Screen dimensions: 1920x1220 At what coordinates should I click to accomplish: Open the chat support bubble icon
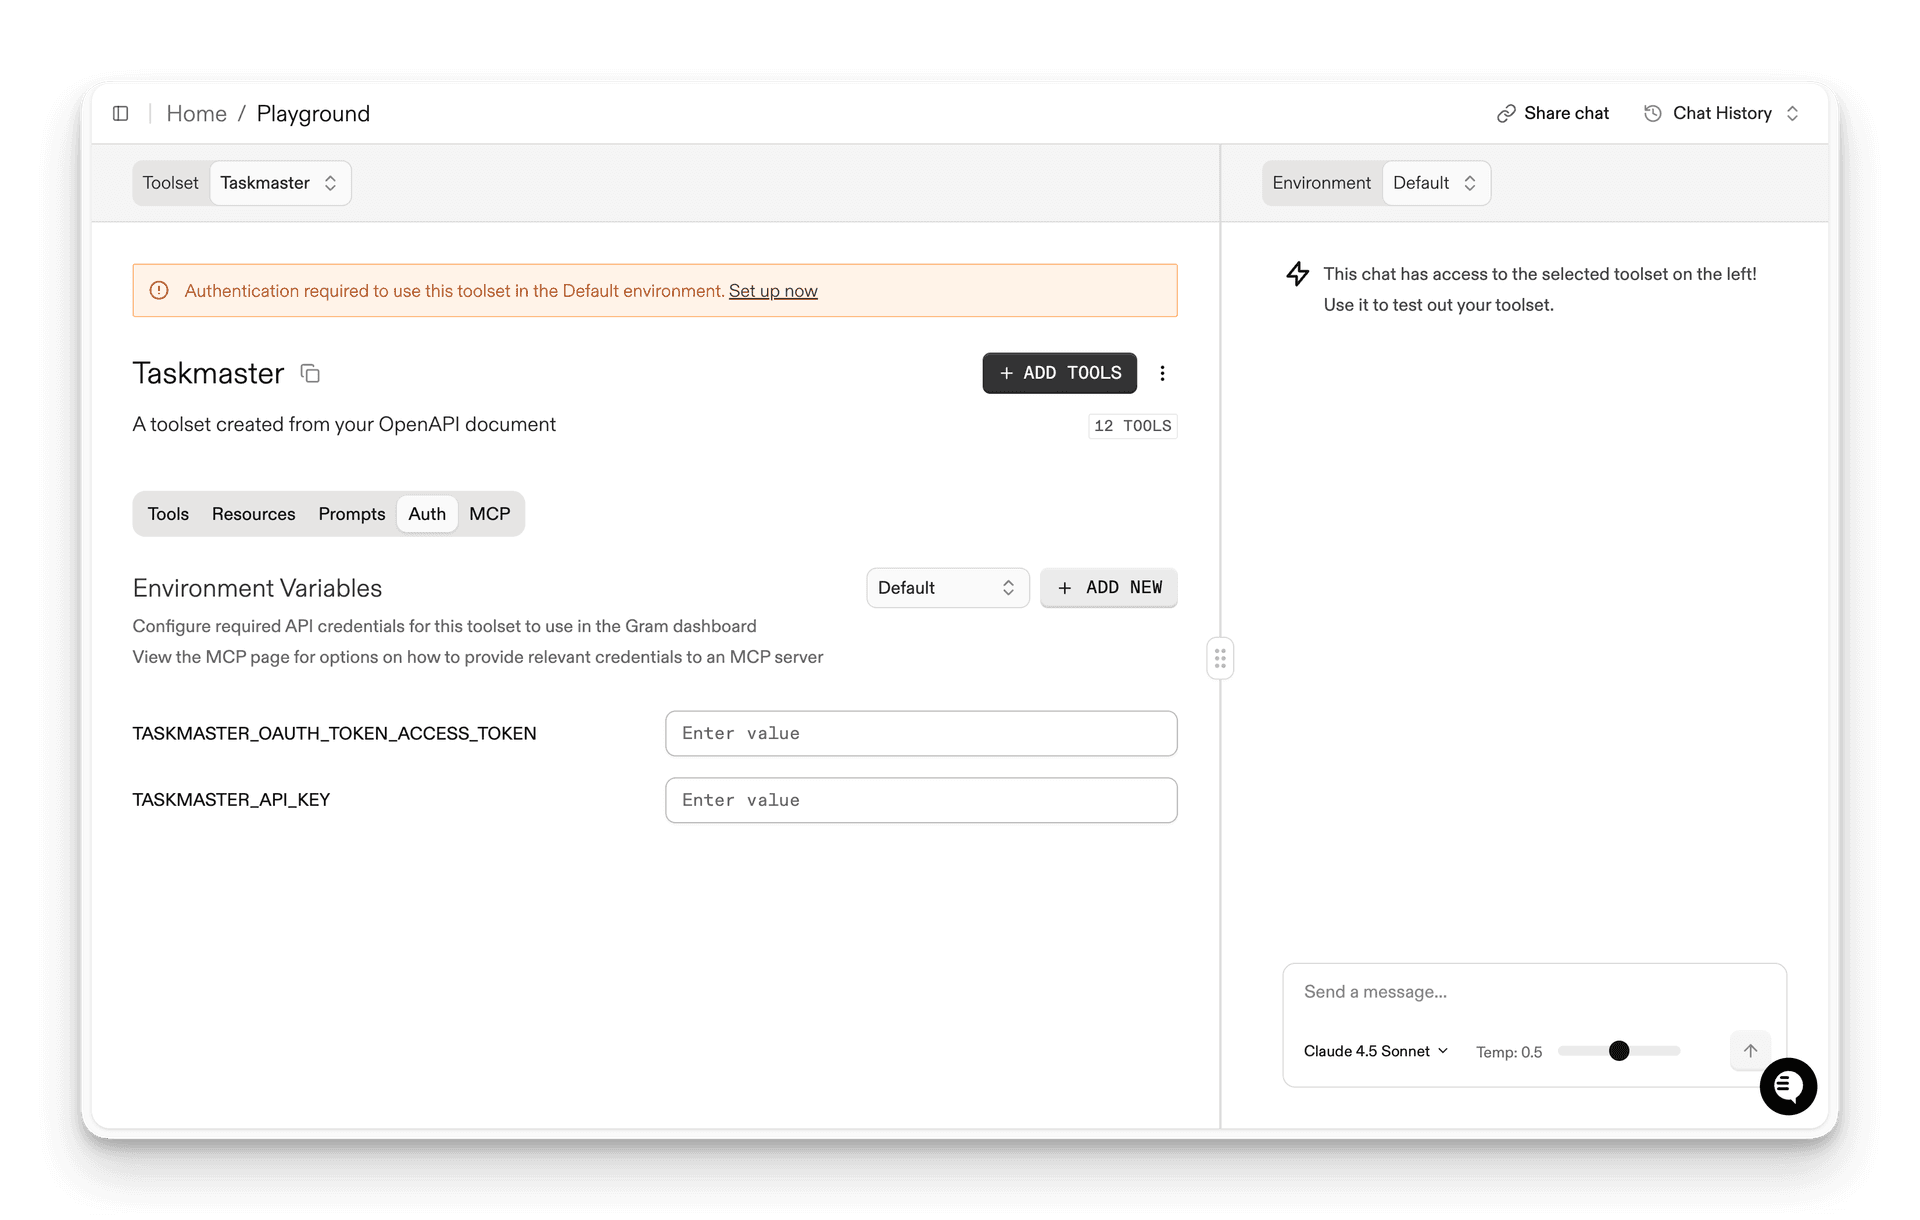(x=1789, y=1086)
